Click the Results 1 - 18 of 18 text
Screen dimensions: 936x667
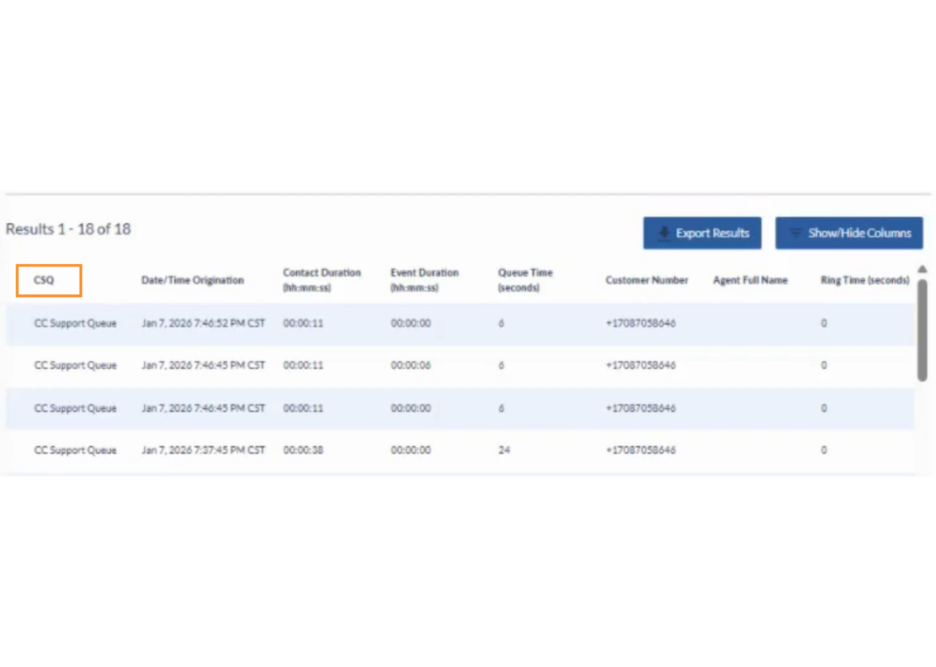[68, 229]
